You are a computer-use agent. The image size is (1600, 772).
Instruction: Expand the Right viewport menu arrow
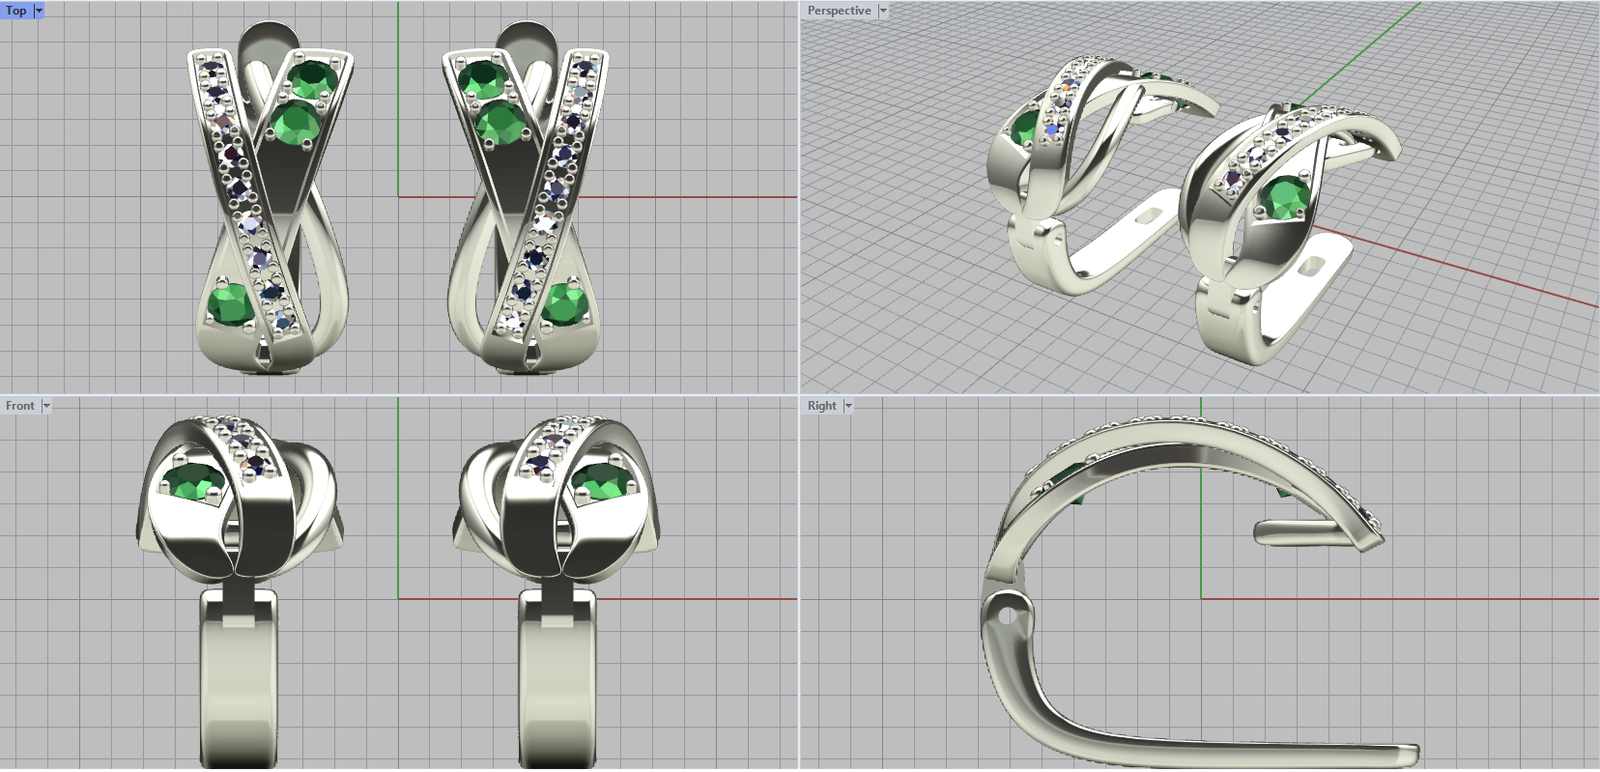pyautogui.click(x=848, y=406)
